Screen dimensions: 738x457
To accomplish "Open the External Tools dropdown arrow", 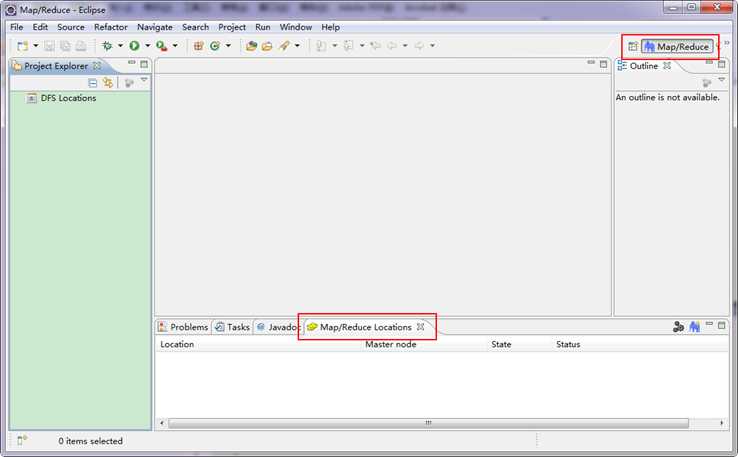I will tap(175, 46).
